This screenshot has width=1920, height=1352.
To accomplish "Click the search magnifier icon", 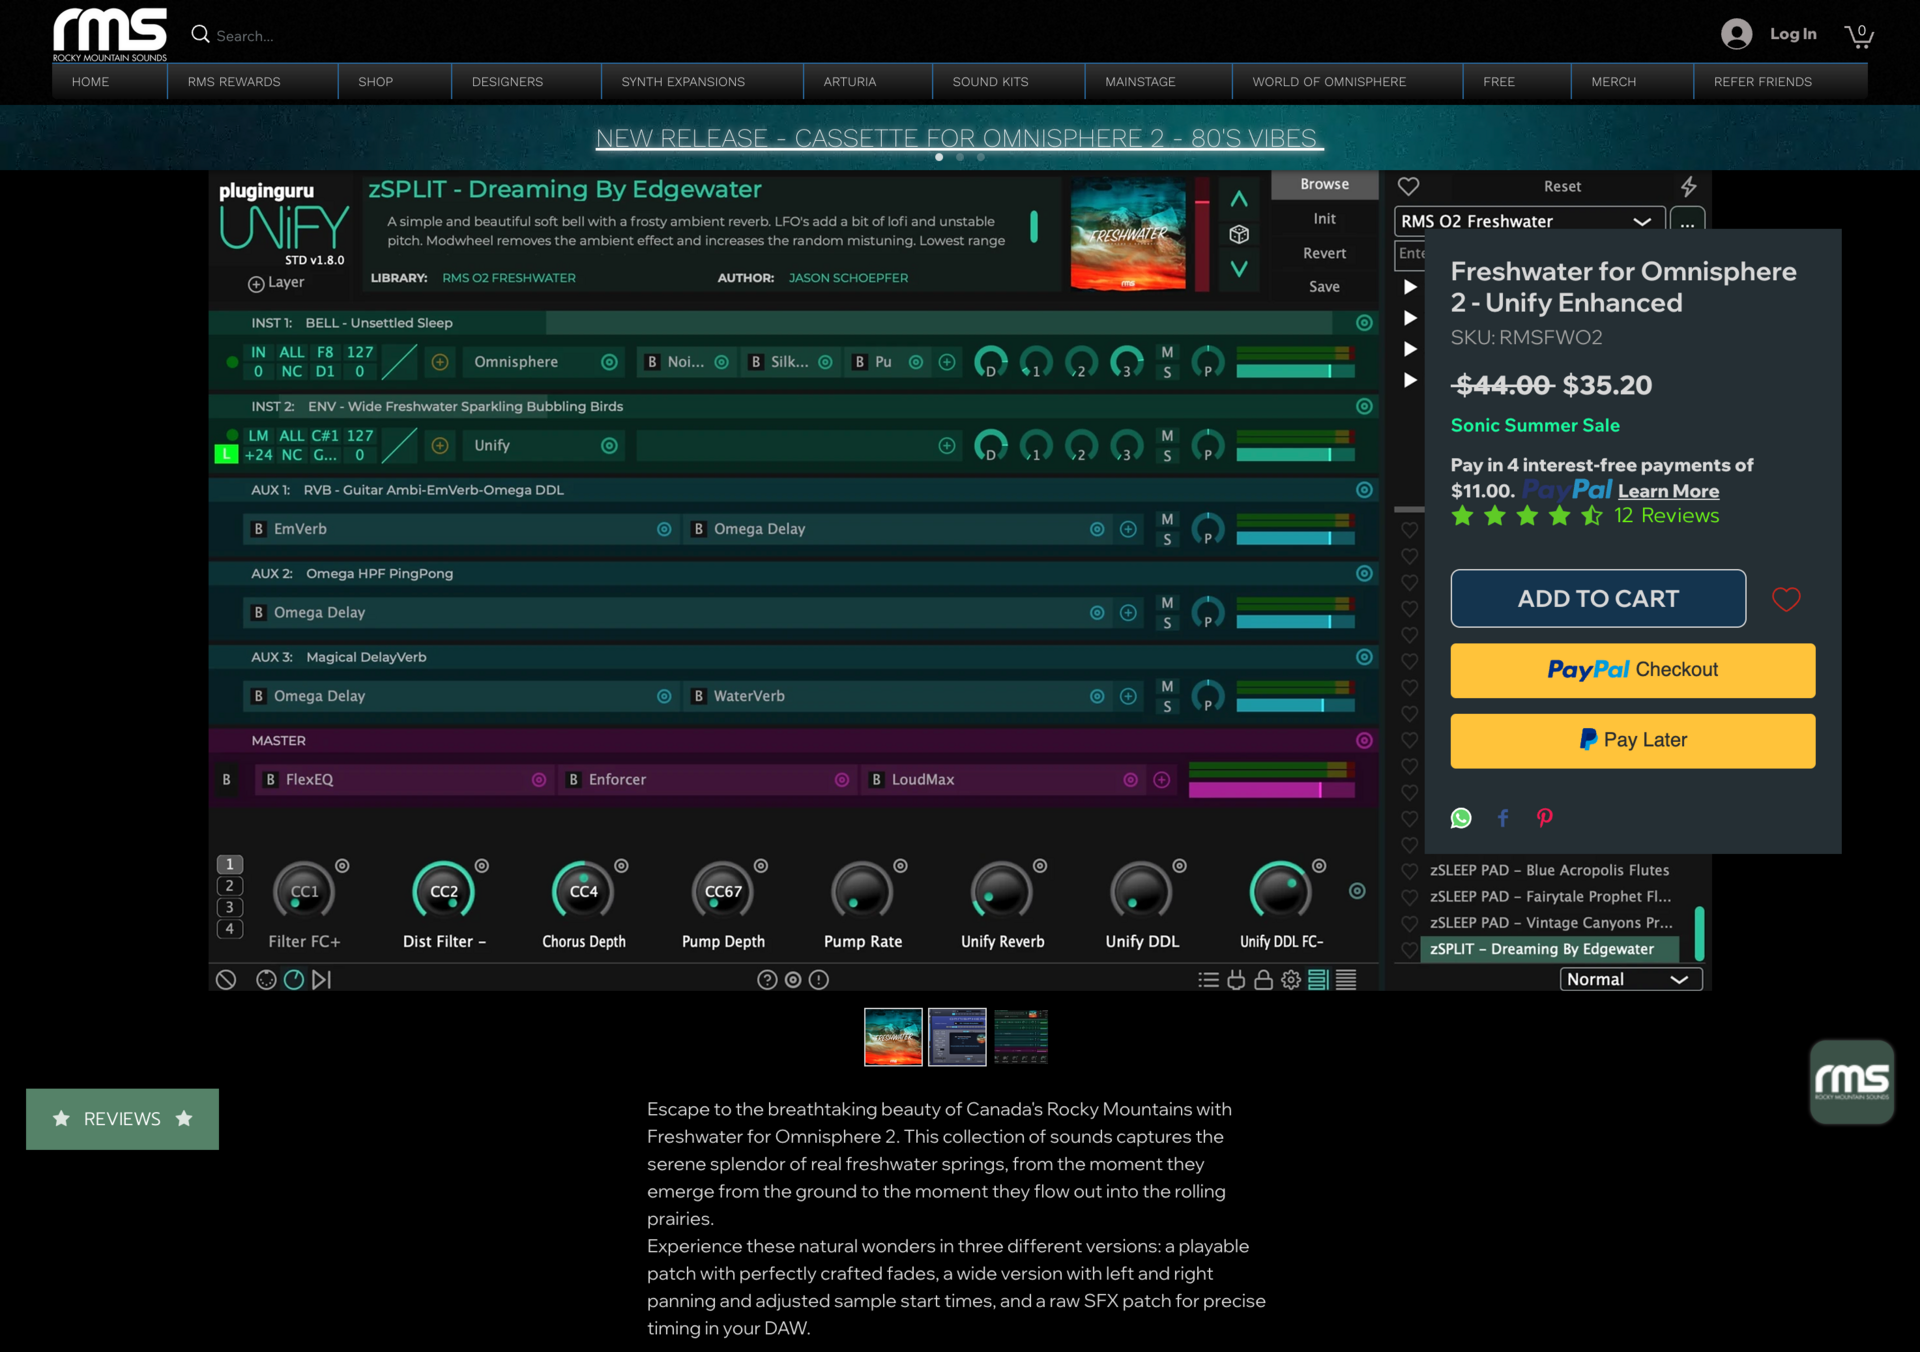I will [x=200, y=35].
